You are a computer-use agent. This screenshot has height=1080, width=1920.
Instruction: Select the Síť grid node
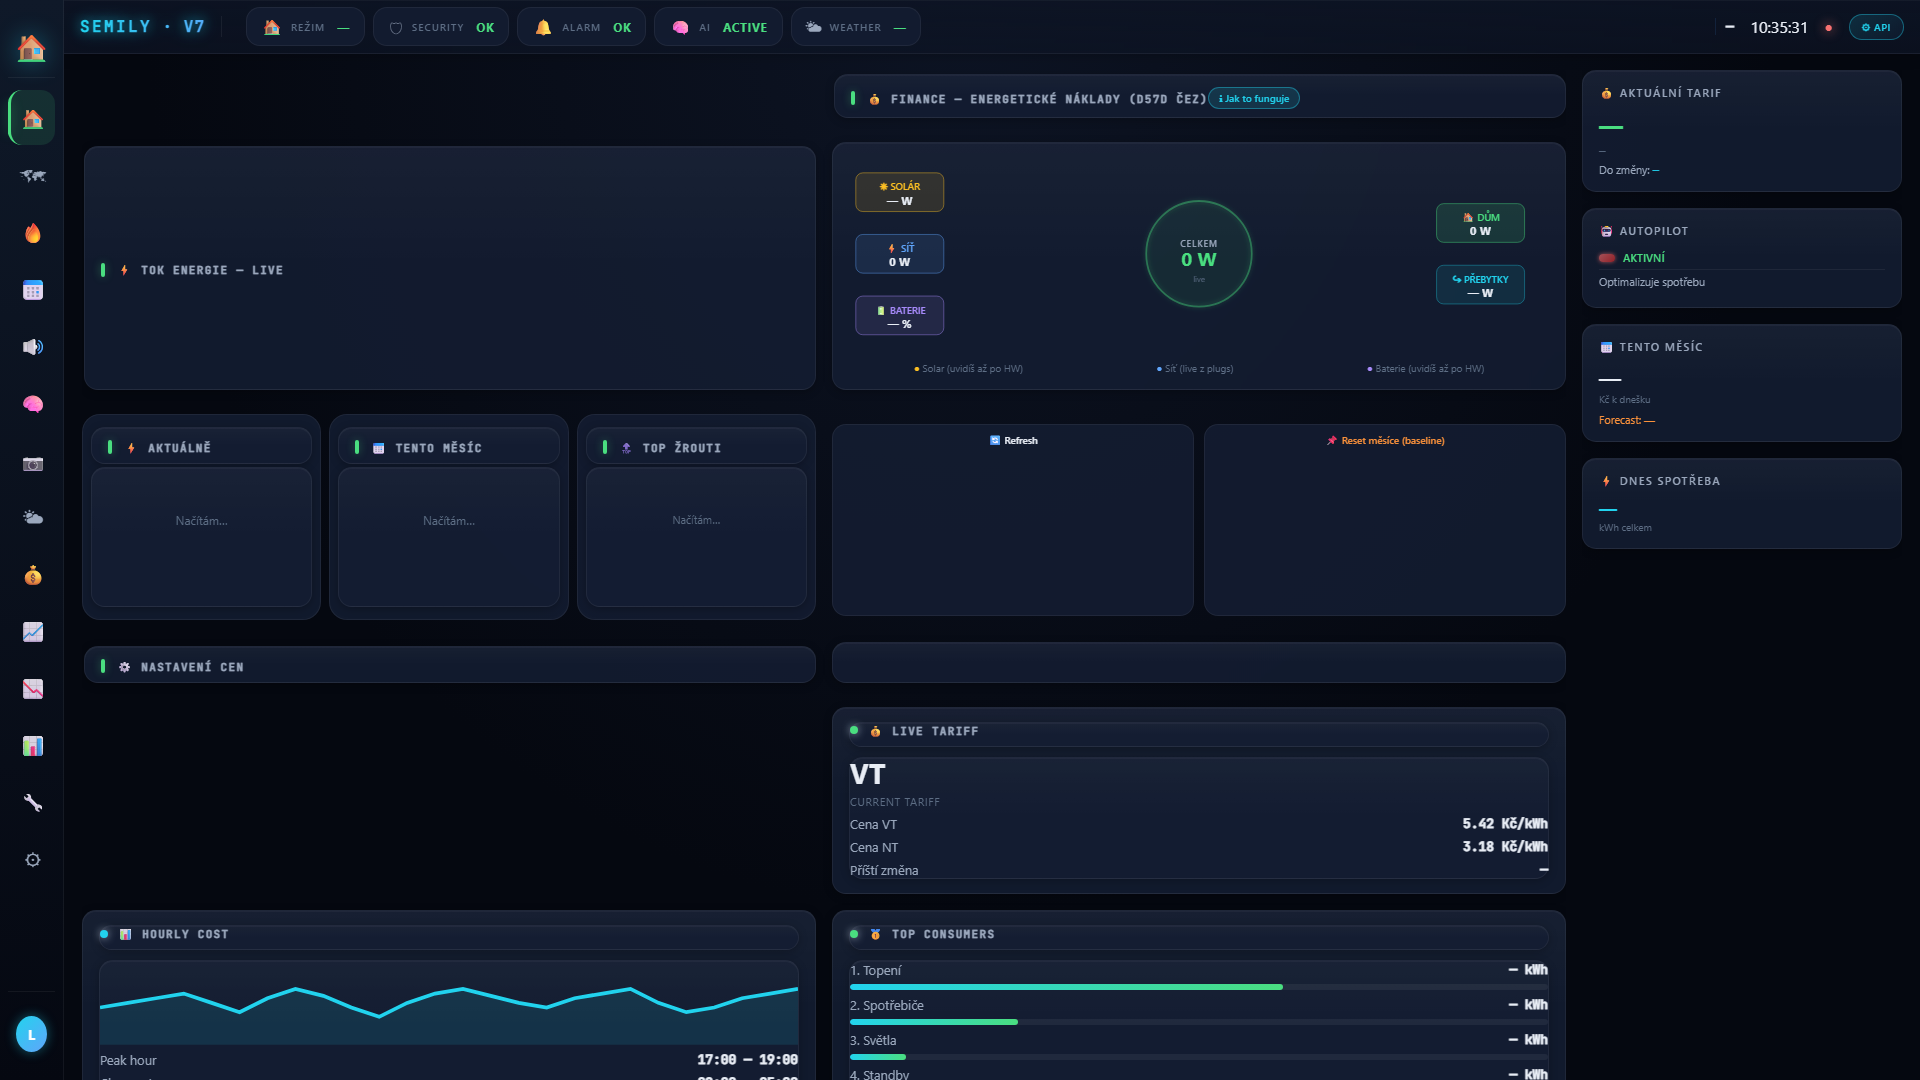(899, 254)
